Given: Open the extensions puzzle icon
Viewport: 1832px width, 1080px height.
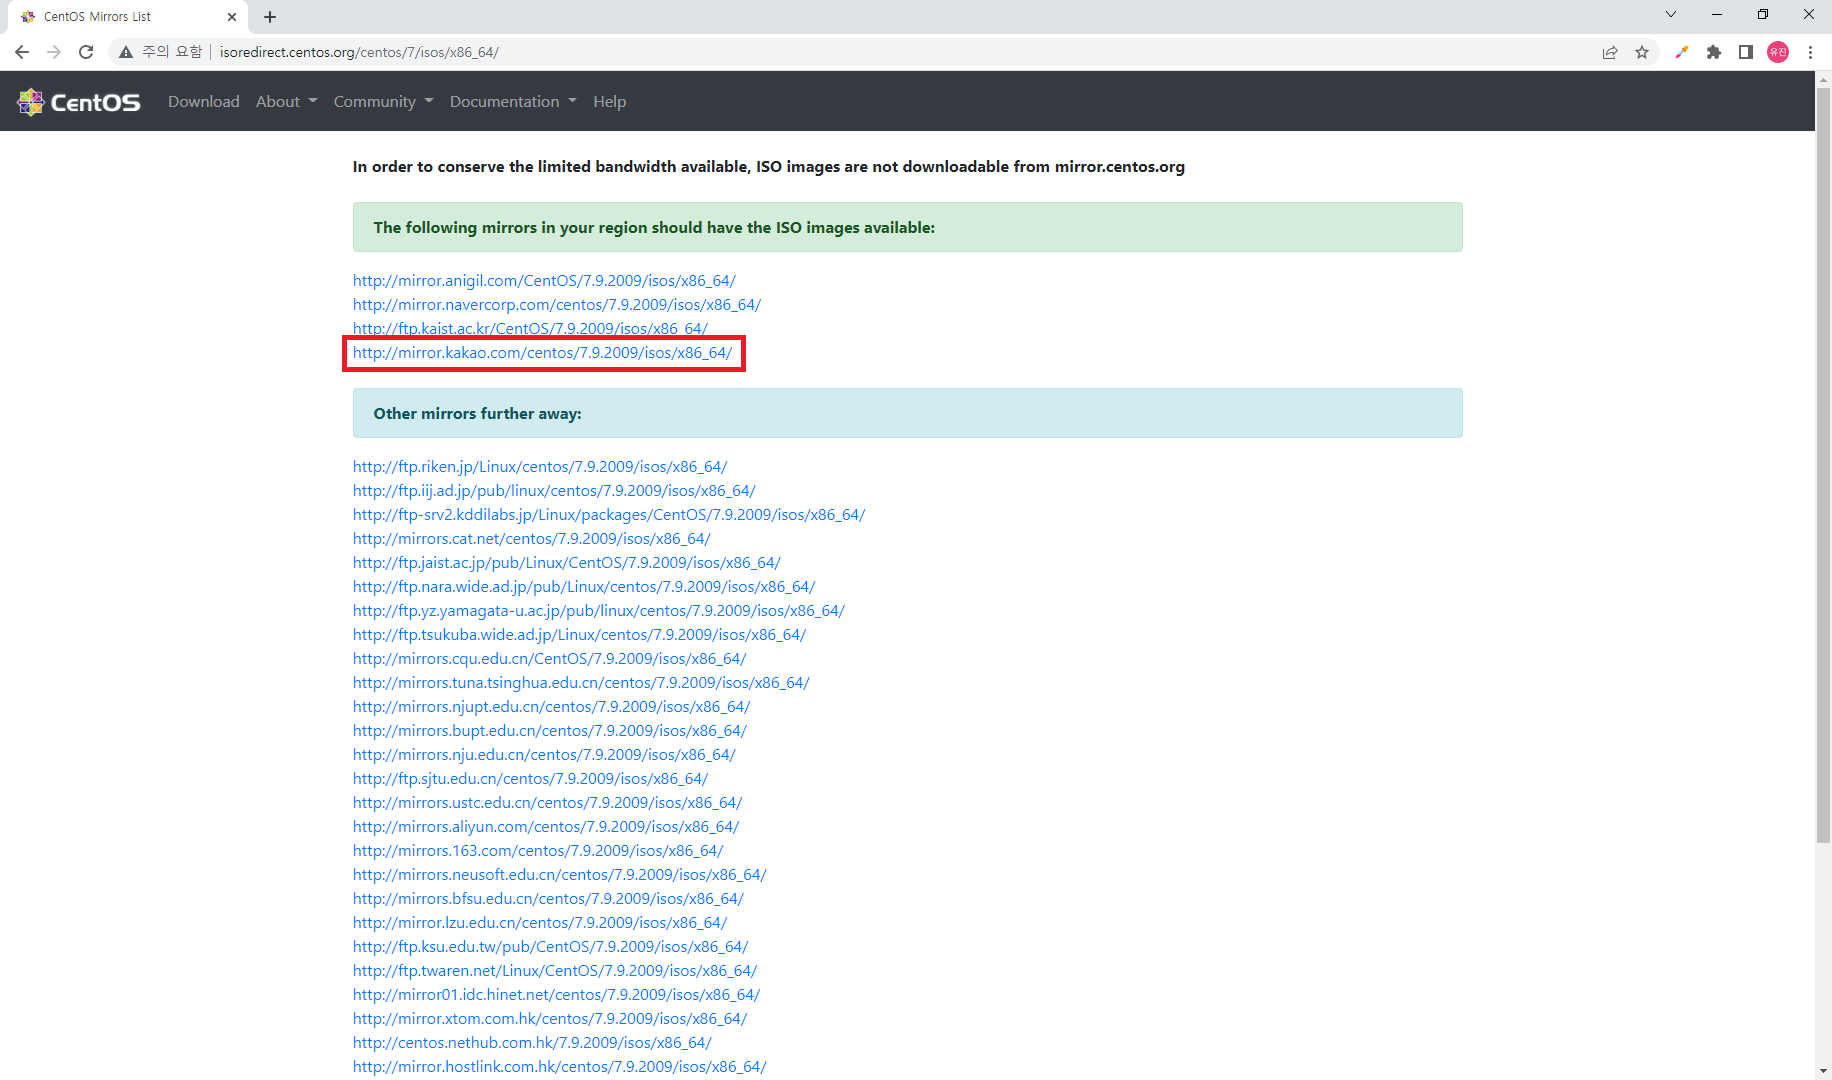Looking at the screenshot, I should pyautogui.click(x=1714, y=52).
